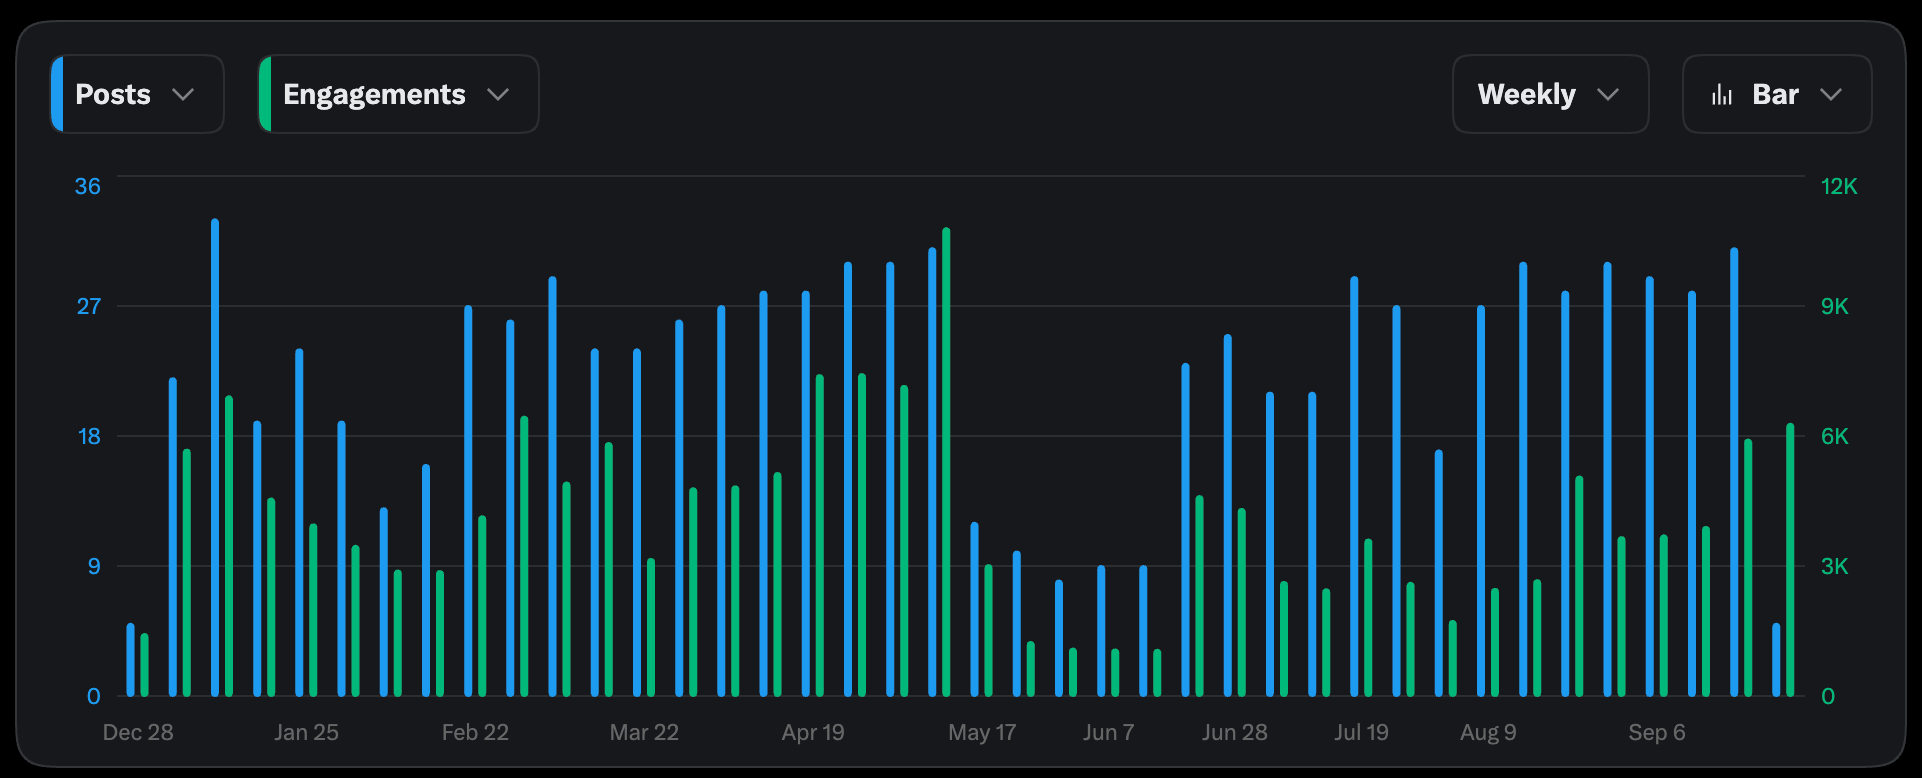
Task: Click the "Apr 19" date label
Action: pos(813,732)
